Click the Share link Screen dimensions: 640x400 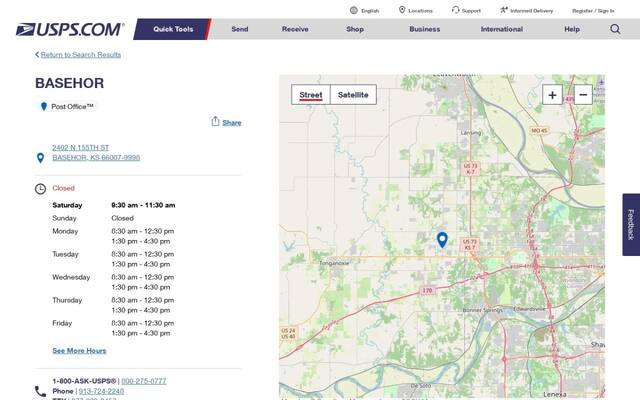232,122
